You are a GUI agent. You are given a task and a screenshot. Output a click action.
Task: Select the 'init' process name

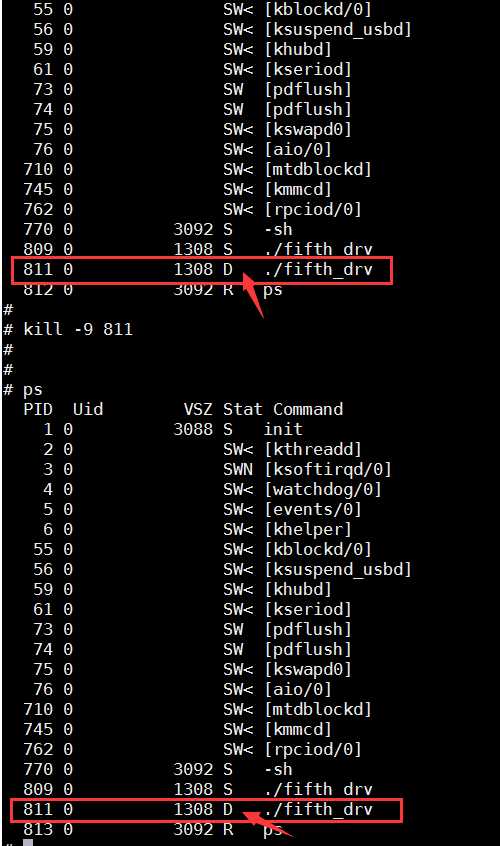[283, 429]
